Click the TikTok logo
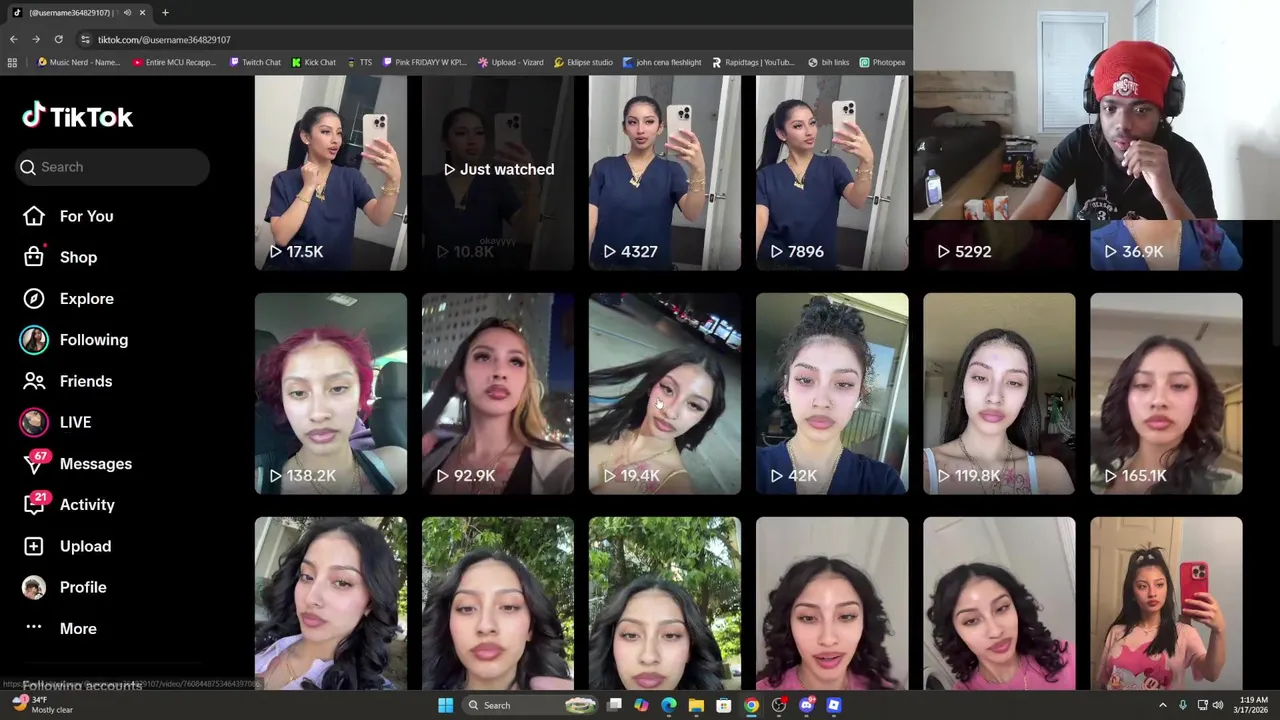This screenshot has height=720, width=1280. (77, 117)
